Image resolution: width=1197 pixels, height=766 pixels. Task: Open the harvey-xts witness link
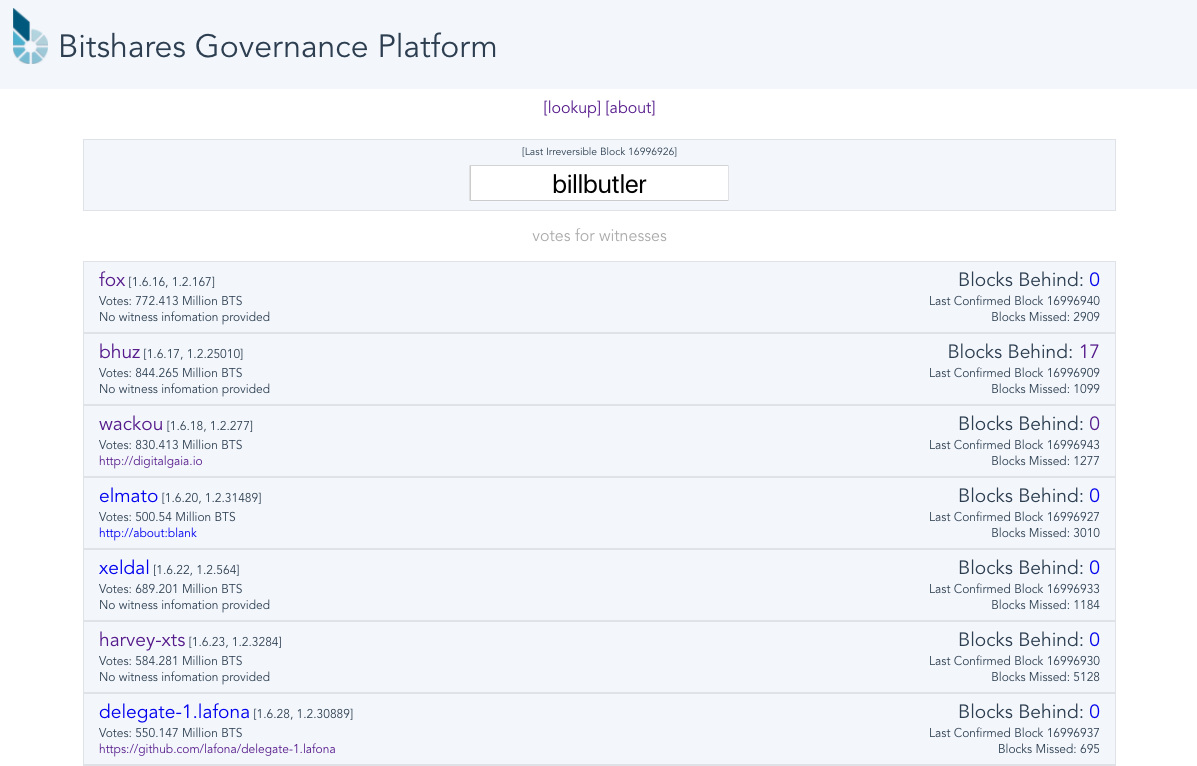coord(142,640)
